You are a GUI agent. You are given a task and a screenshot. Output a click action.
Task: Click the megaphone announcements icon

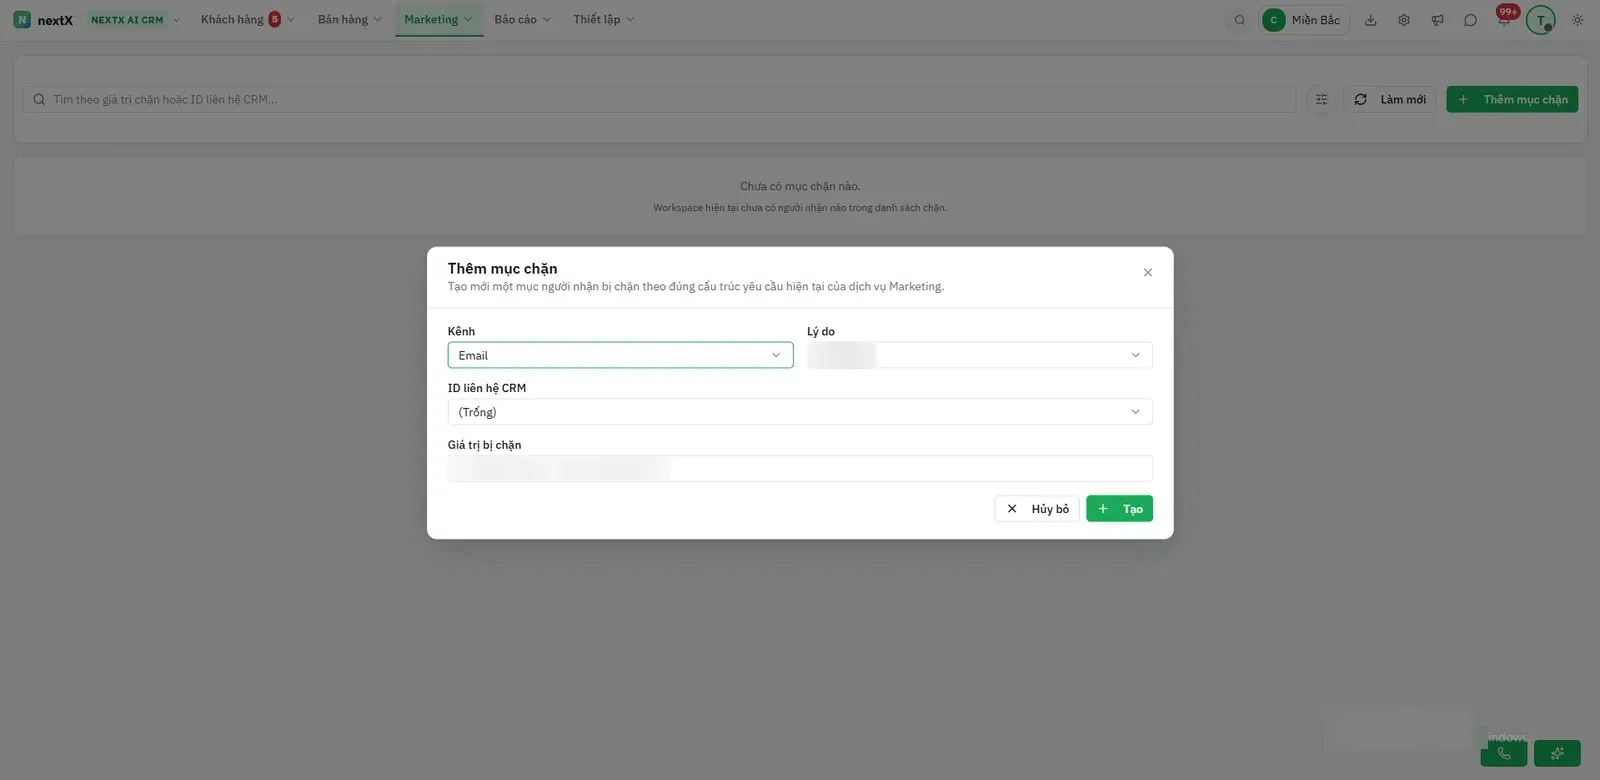point(1437,20)
